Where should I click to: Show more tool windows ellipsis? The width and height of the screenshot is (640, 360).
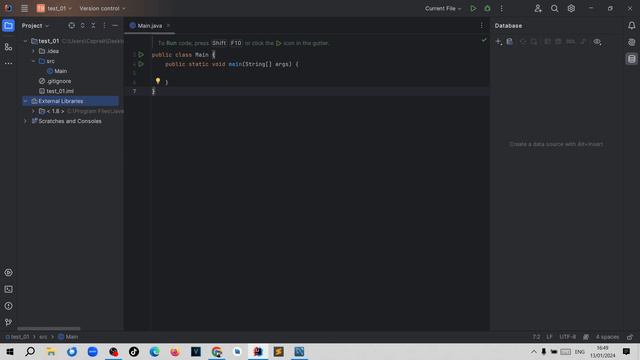point(8,64)
